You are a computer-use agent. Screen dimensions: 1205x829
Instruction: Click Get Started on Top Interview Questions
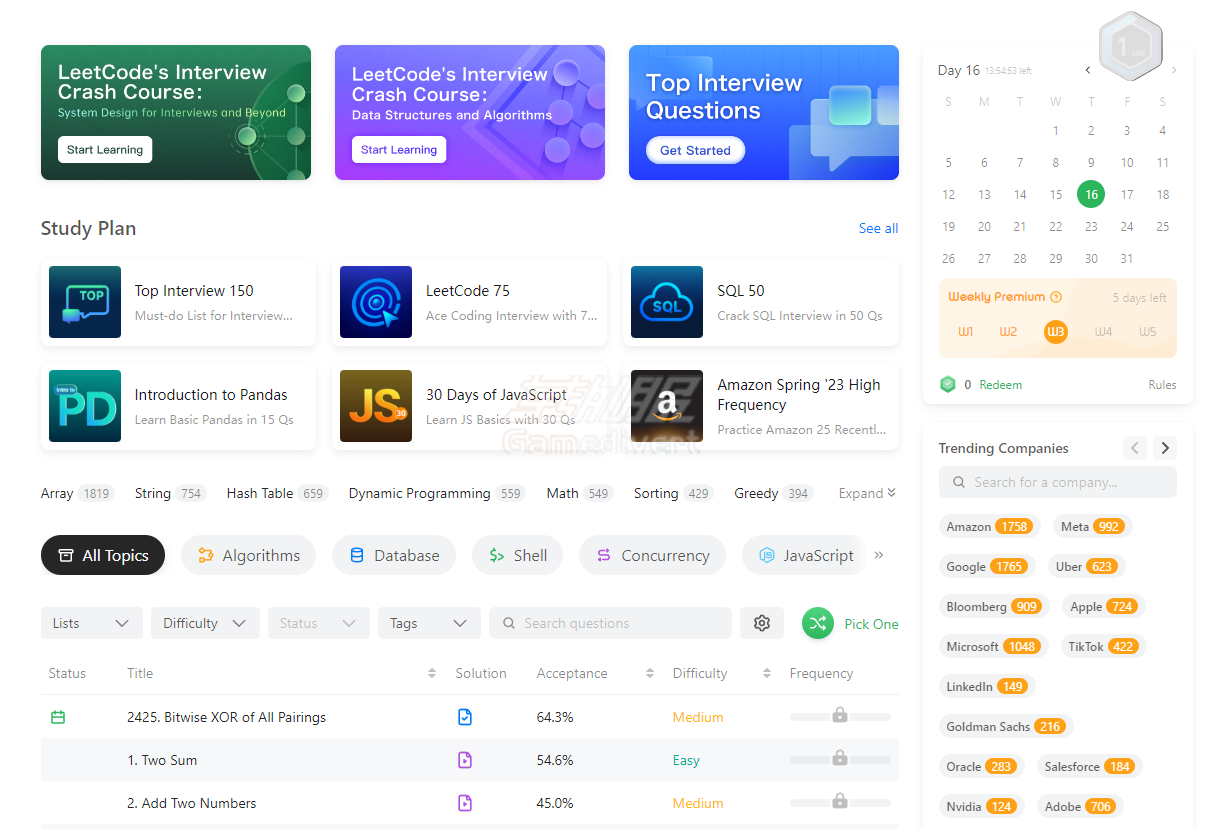click(695, 150)
